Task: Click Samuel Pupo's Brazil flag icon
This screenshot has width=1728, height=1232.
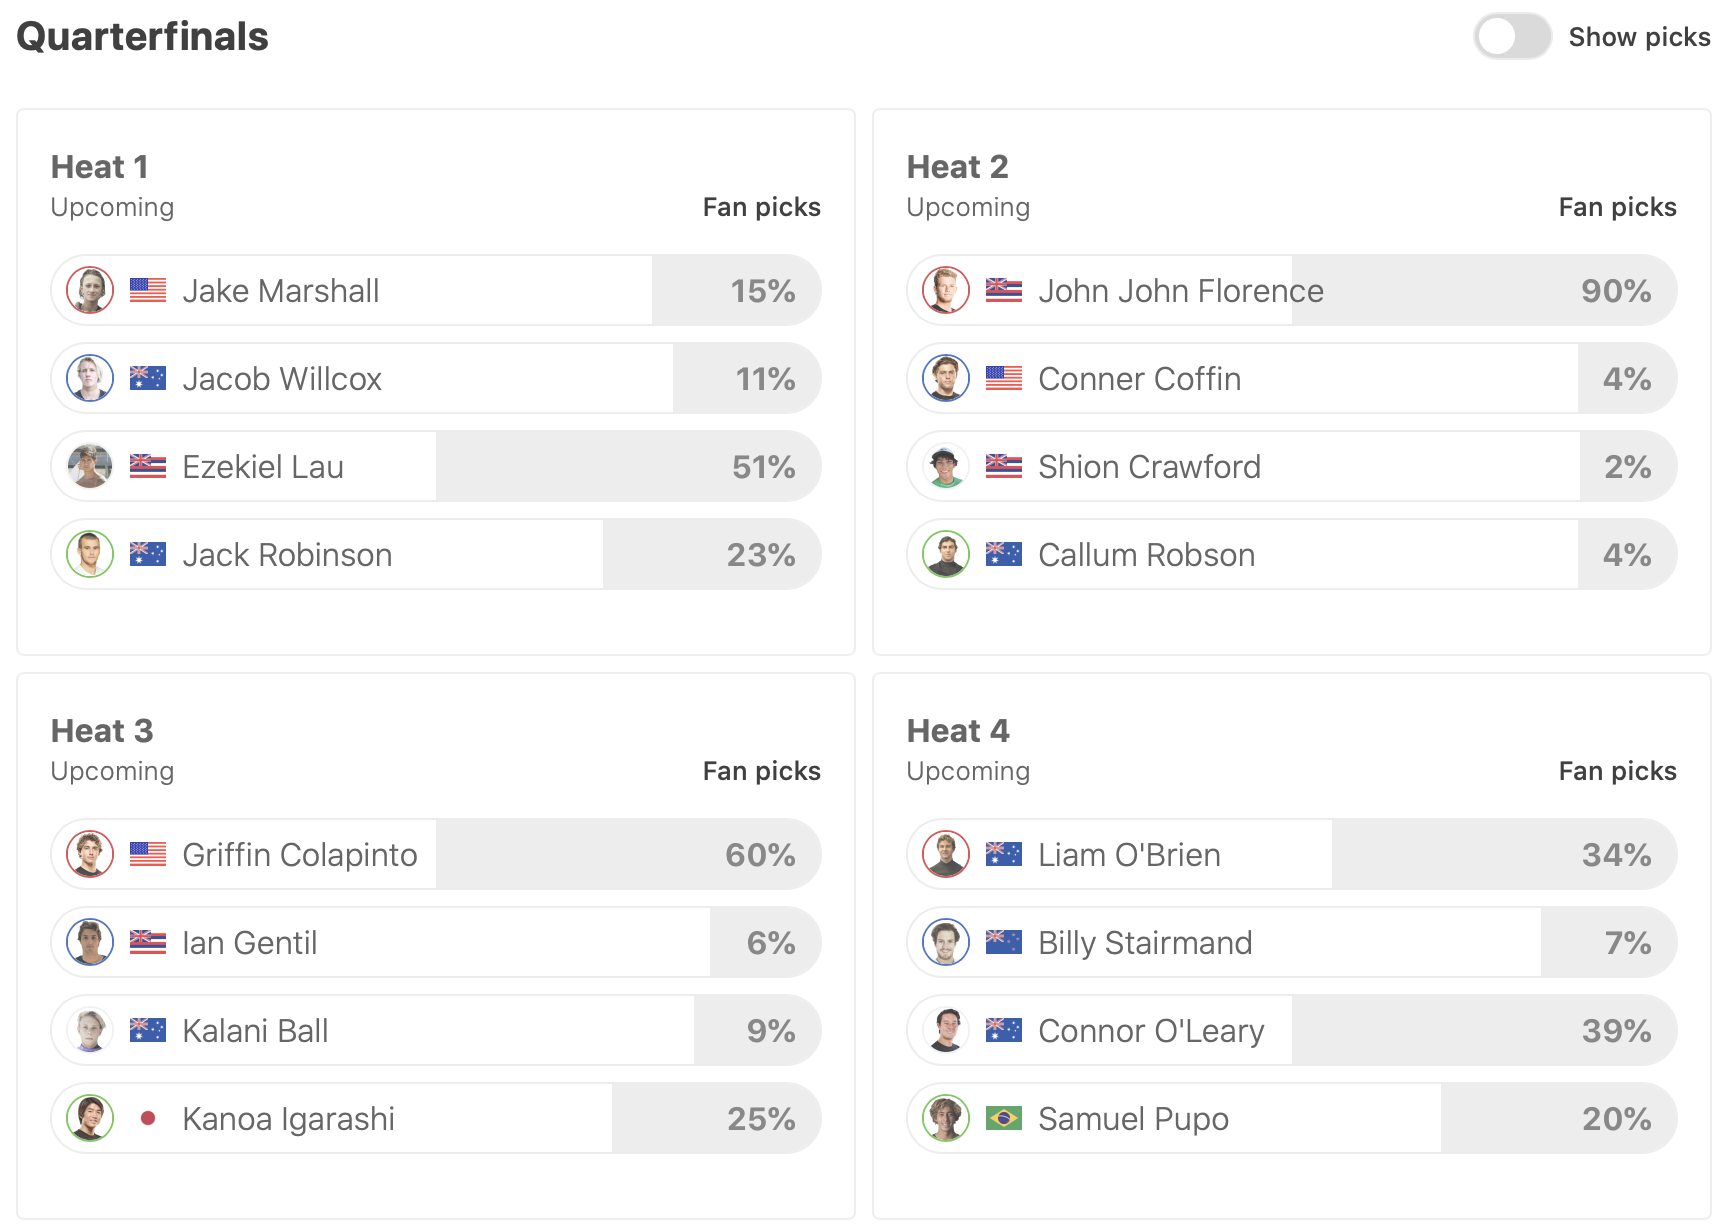Action: 1003,1119
